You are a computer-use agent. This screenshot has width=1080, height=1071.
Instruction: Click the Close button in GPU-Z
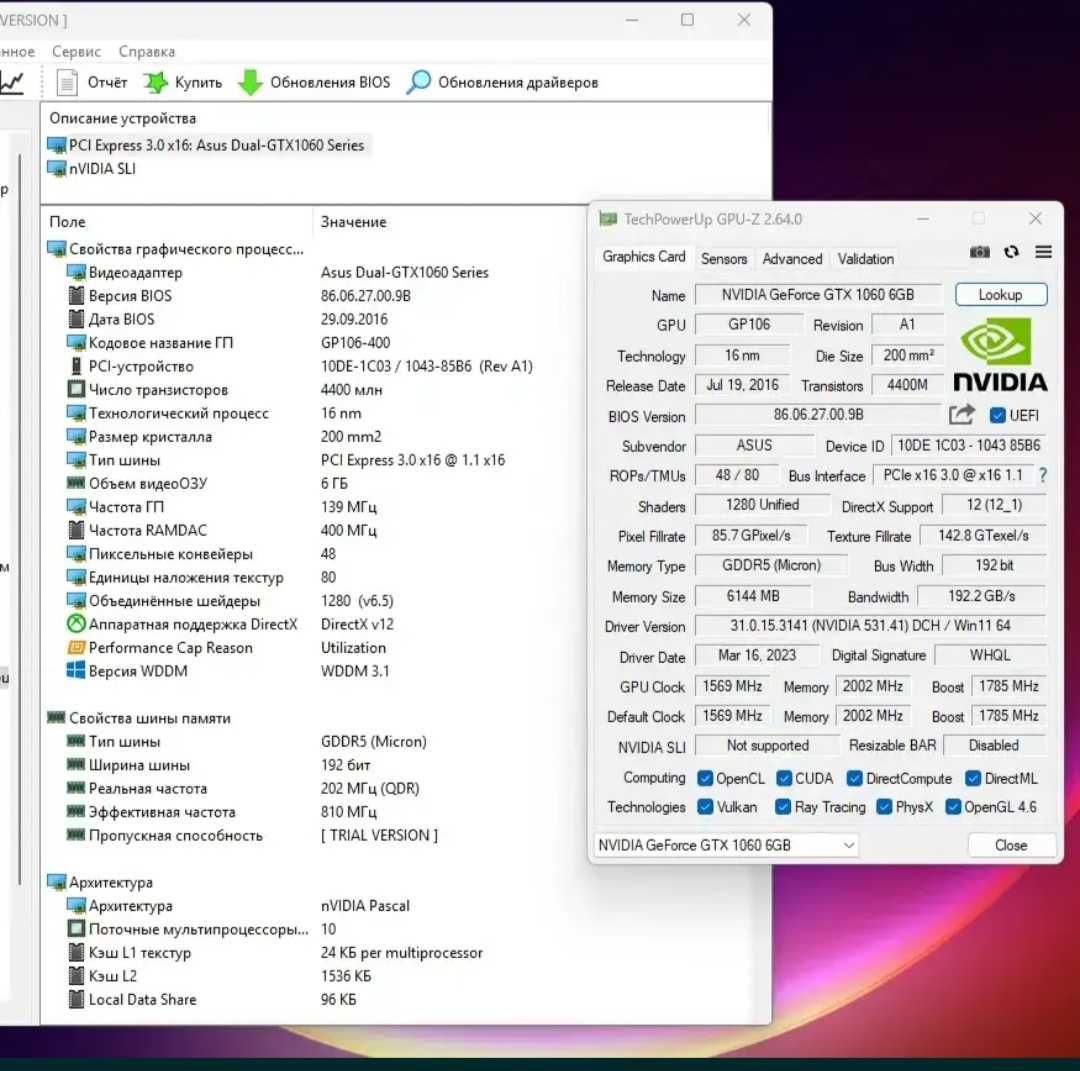[1011, 845]
